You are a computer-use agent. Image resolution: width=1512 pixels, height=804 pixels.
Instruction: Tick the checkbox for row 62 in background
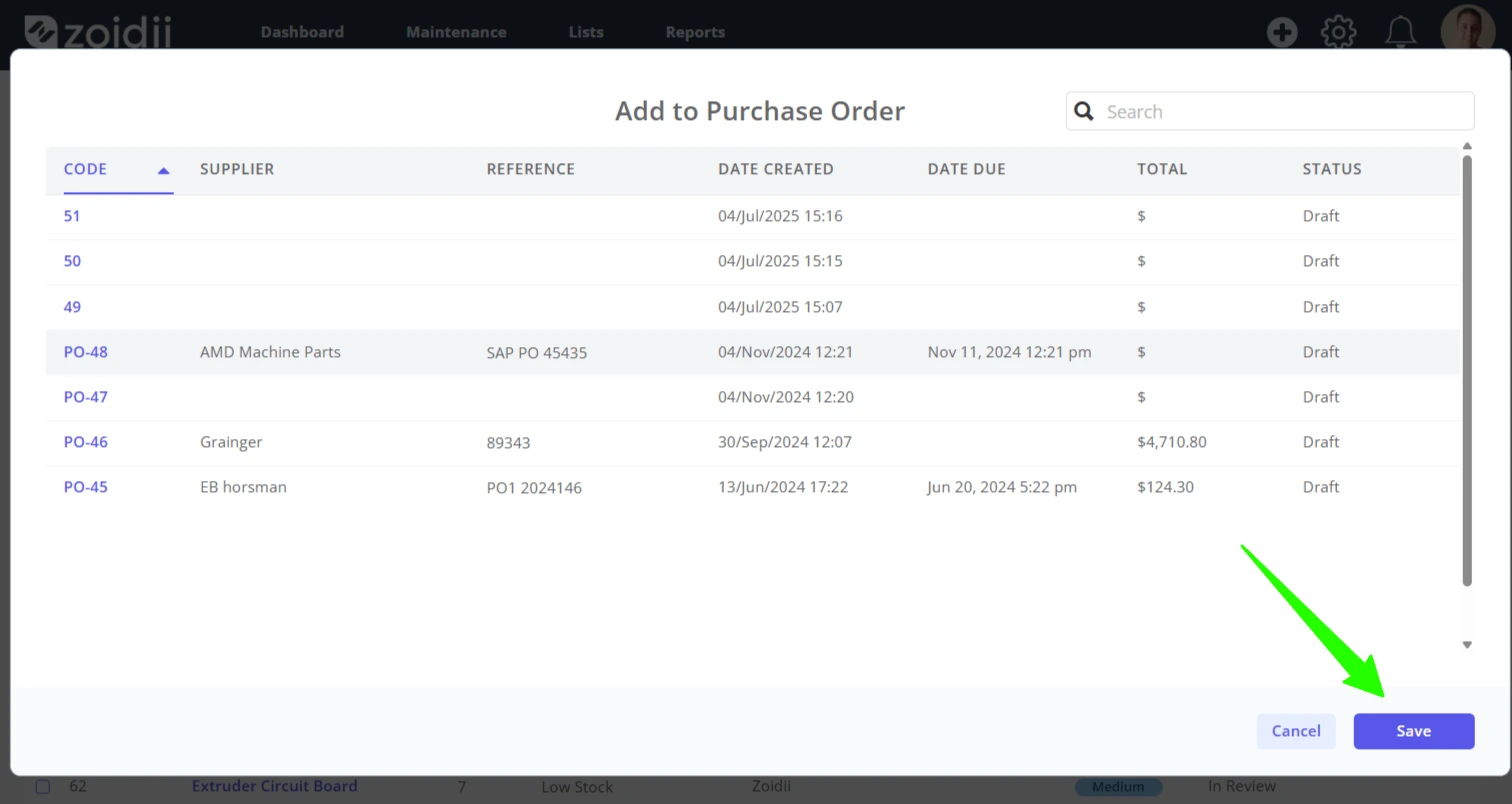tap(42, 787)
